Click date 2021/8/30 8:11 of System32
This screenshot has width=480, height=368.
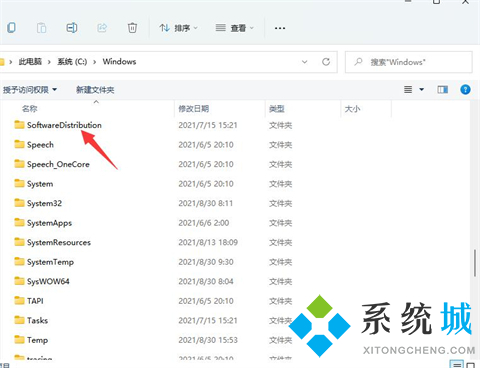click(206, 203)
